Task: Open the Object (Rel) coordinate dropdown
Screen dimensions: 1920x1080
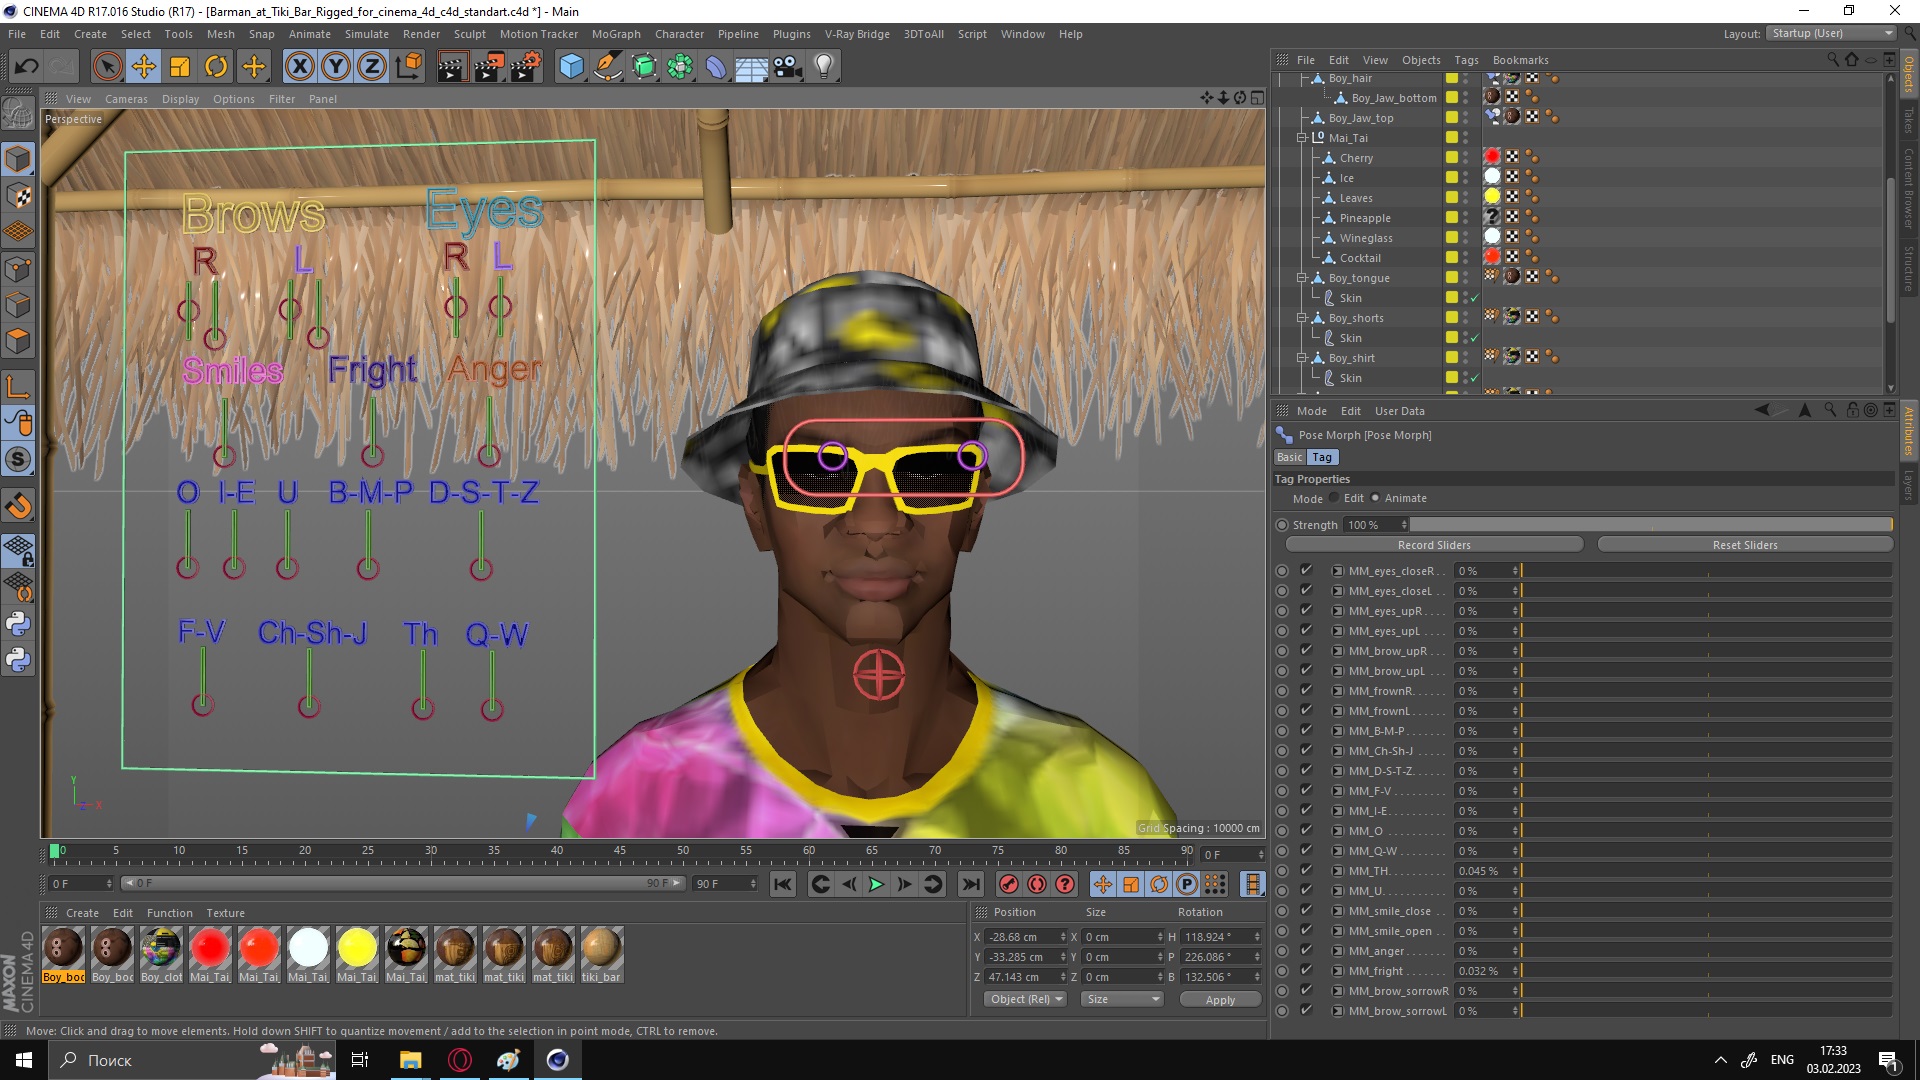Action: 1025,999
